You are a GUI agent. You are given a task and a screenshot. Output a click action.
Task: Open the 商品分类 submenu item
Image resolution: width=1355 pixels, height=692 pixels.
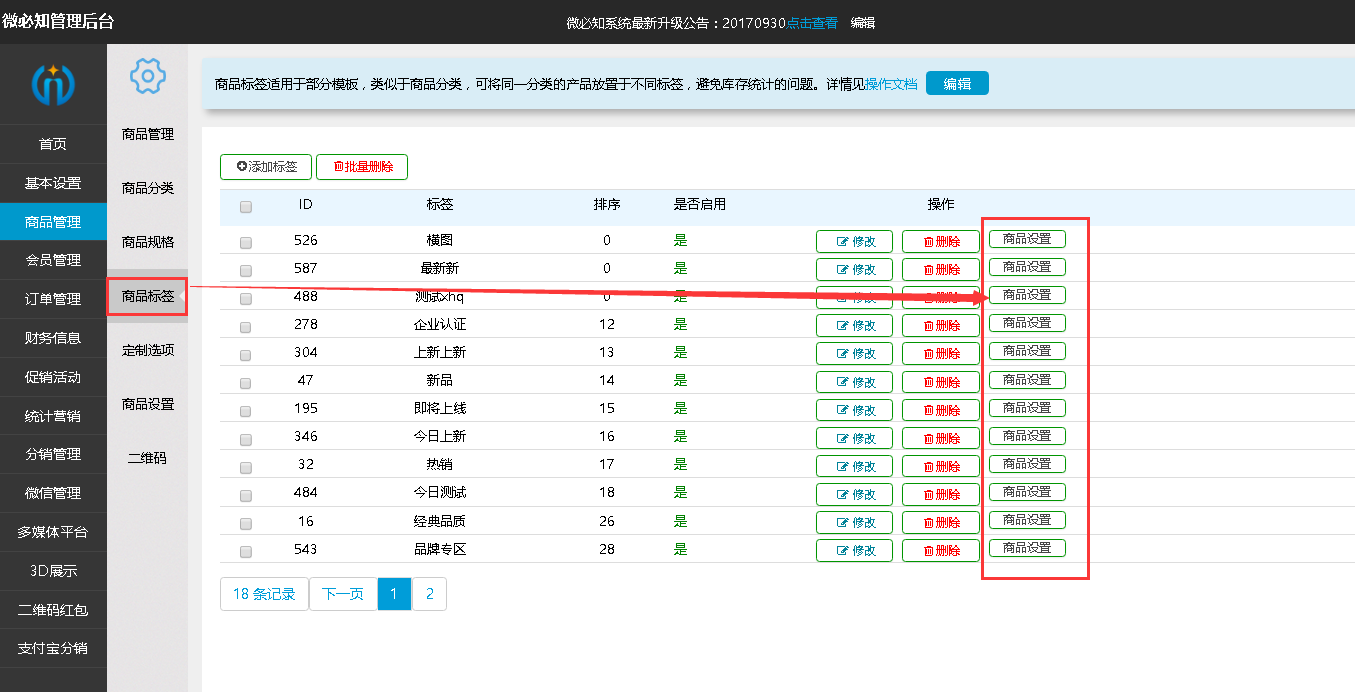click(148, 188)
